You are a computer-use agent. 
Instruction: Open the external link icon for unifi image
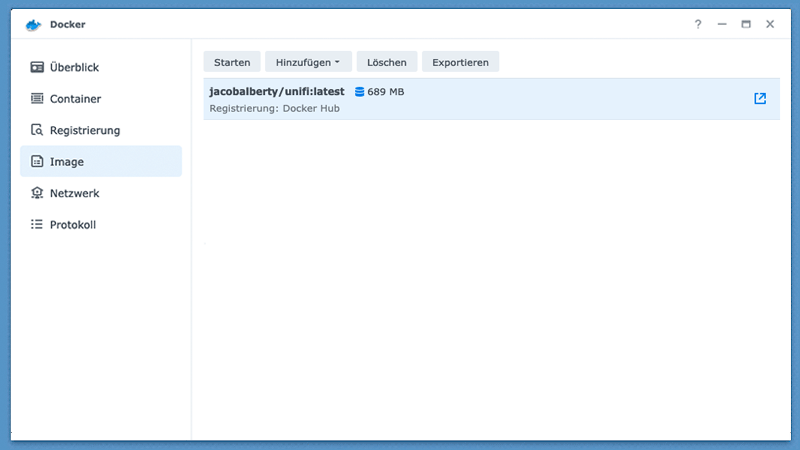coord(760,99)
